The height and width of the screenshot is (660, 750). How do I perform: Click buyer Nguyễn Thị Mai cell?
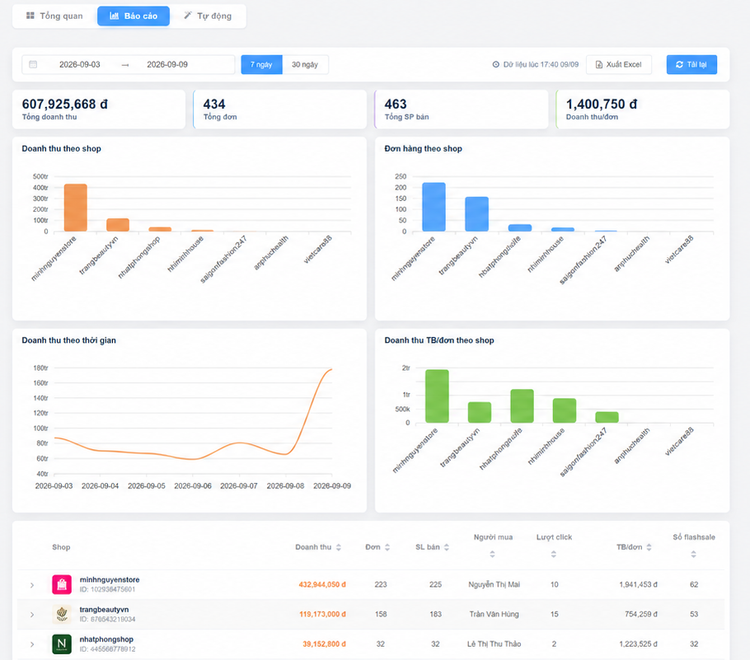(x=494, y=584)
